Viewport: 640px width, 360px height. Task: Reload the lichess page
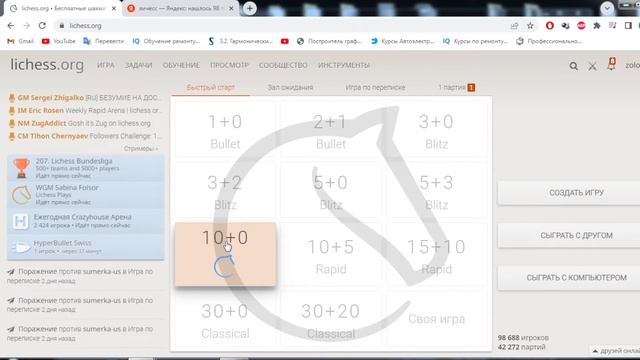pos(42,25)
